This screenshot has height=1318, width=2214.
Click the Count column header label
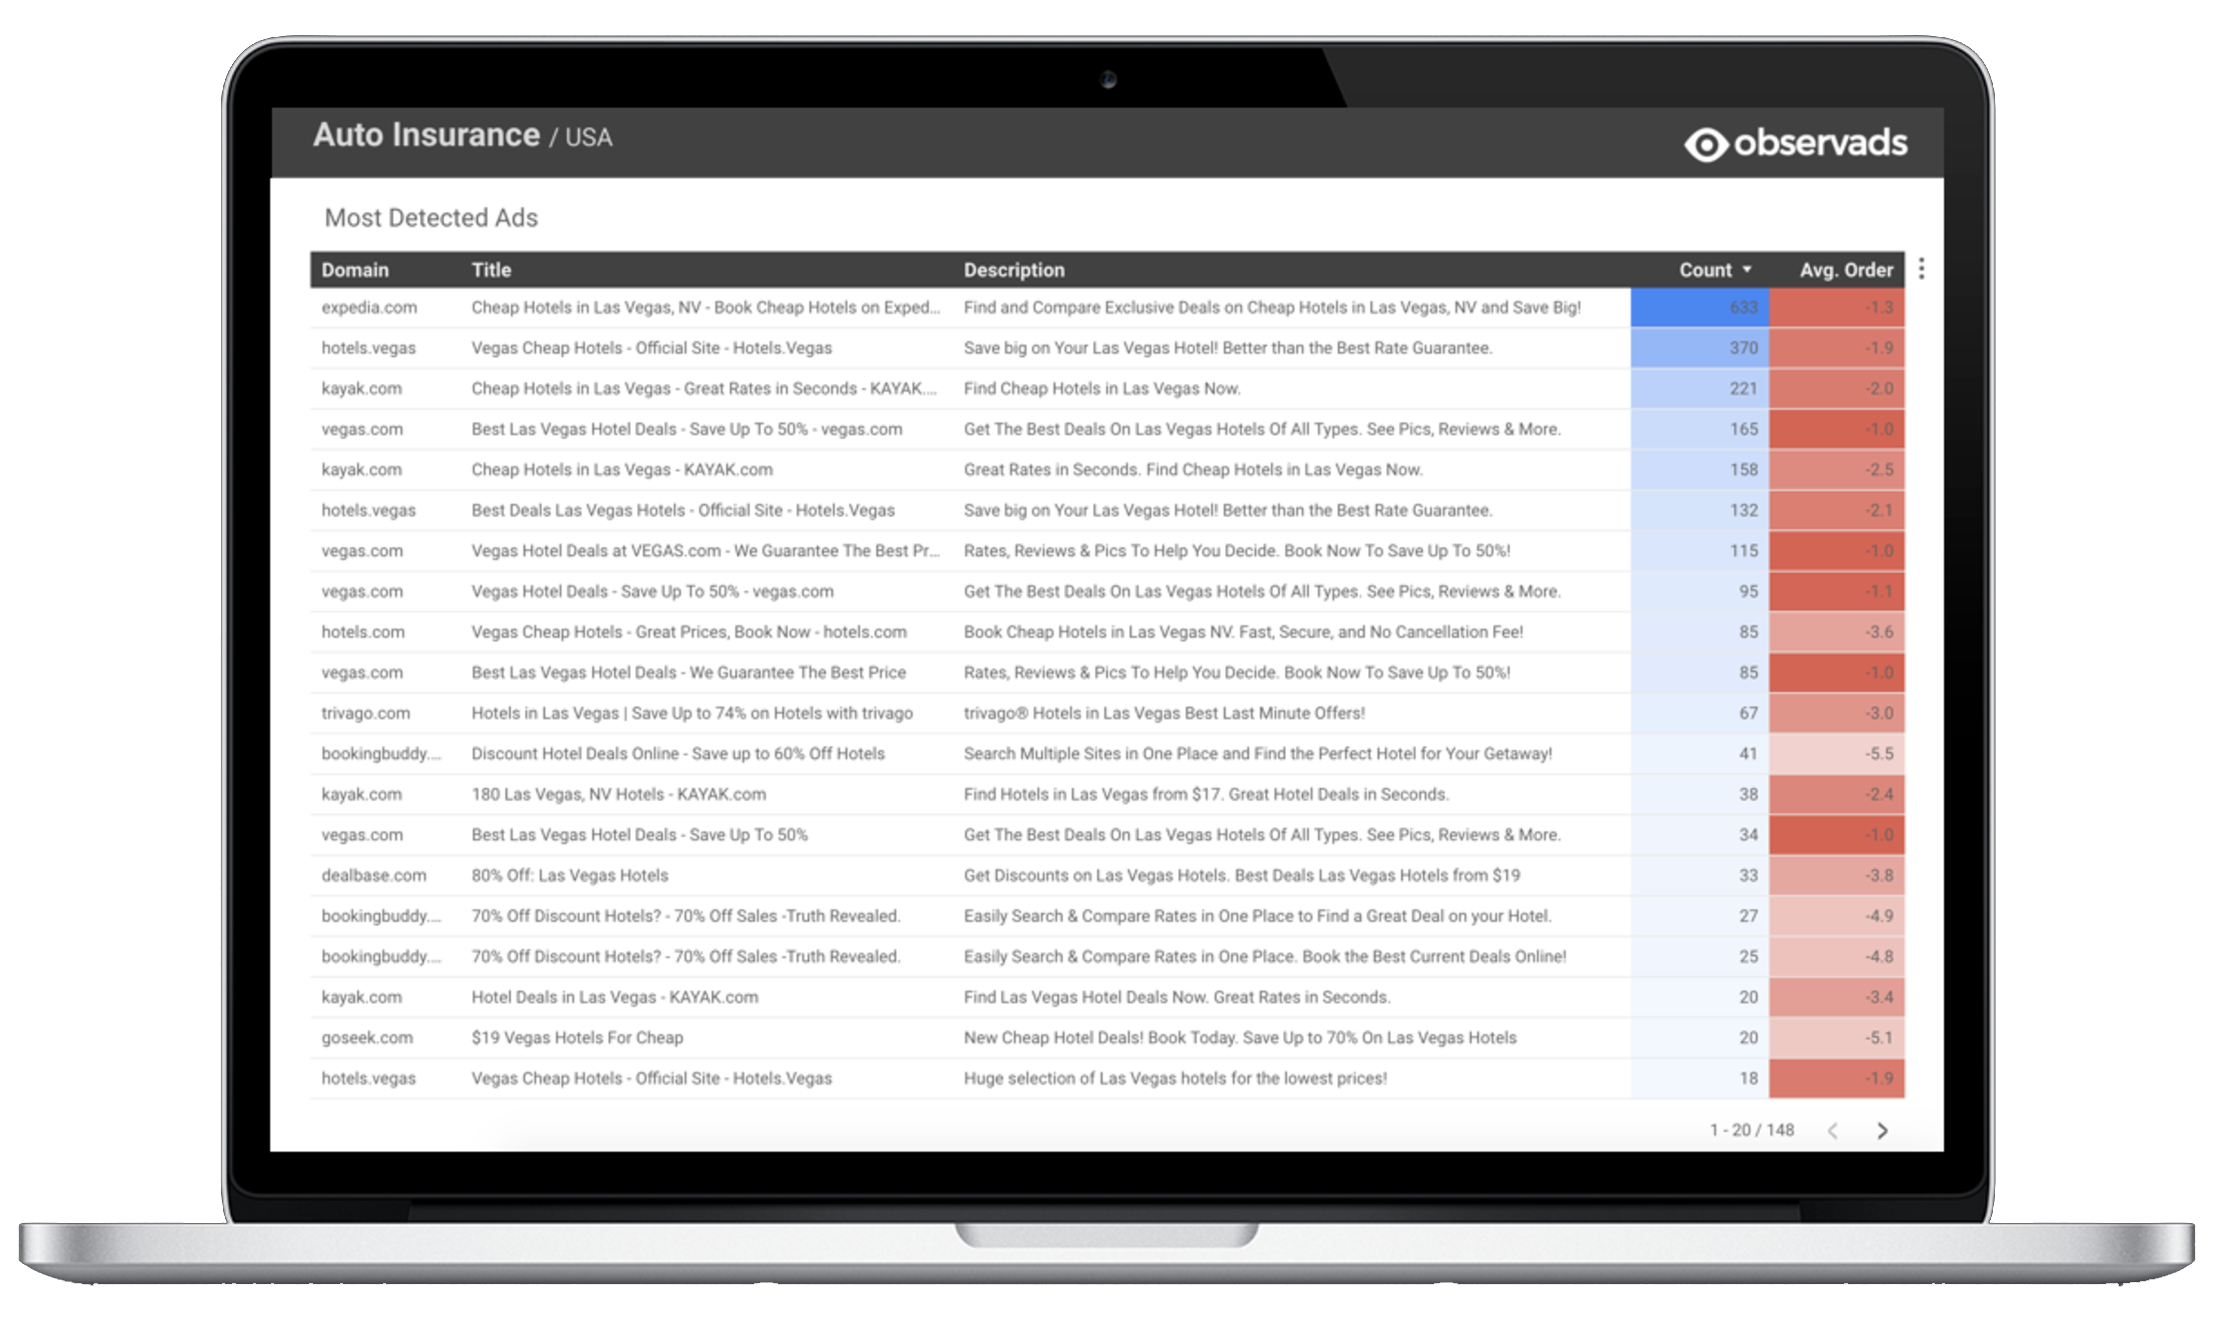pos(1705,270)
